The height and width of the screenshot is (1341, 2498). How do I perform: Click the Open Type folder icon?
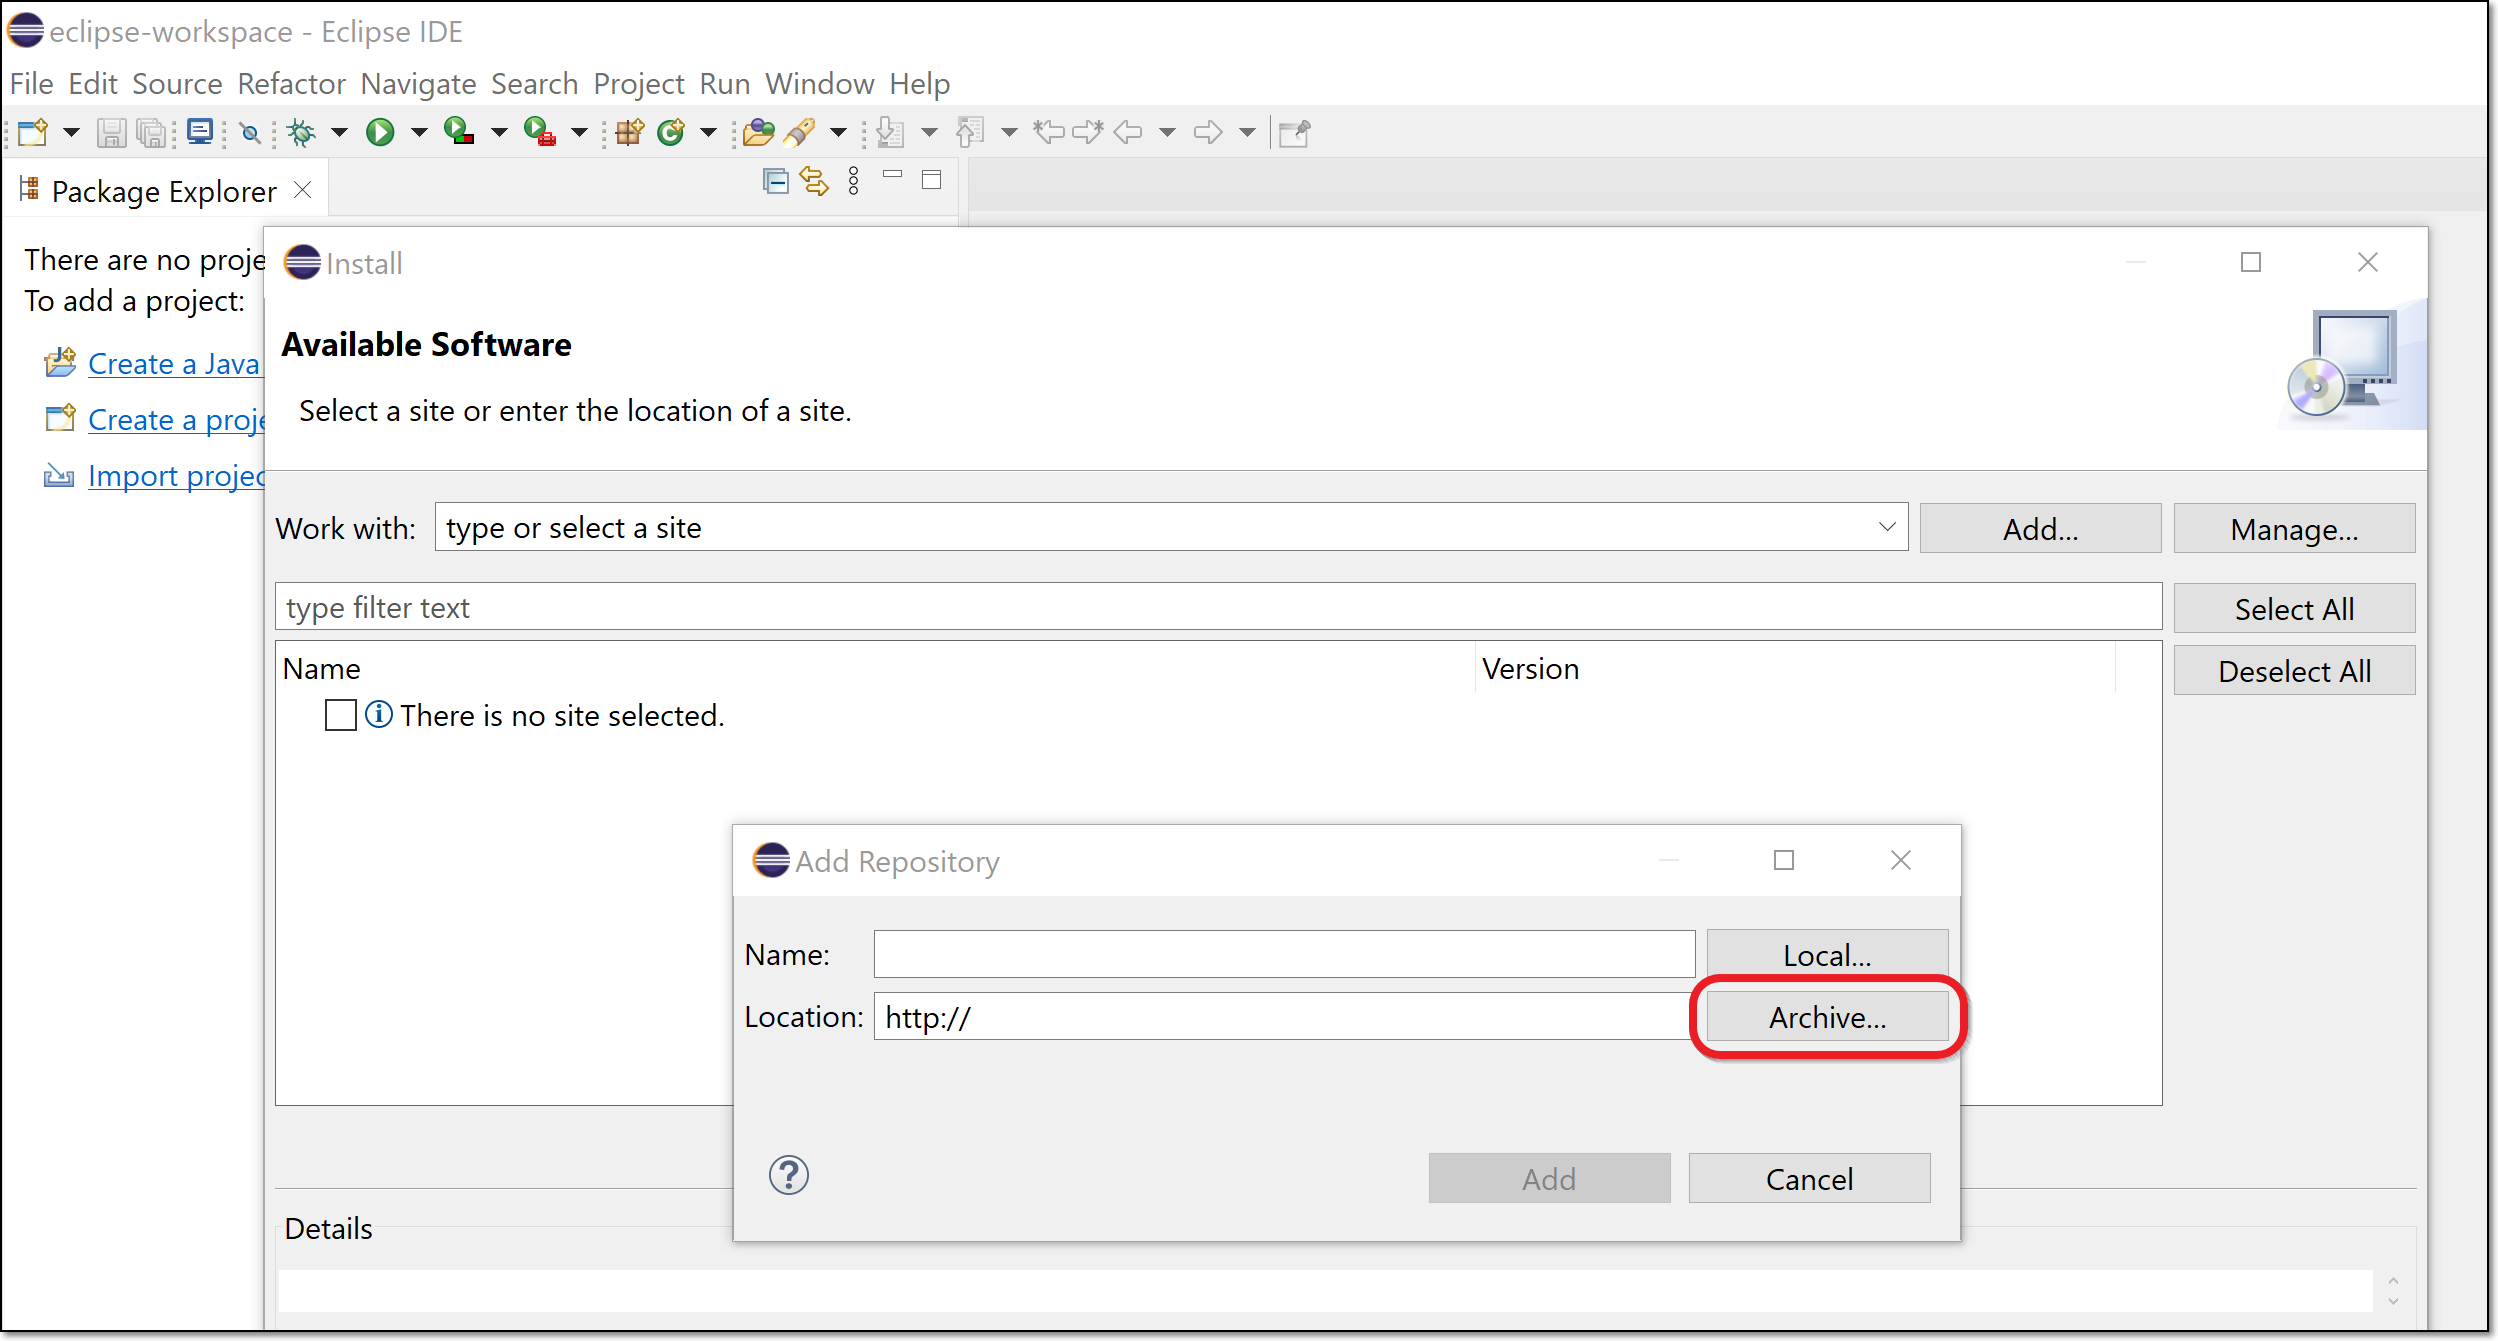click(759, 132)
